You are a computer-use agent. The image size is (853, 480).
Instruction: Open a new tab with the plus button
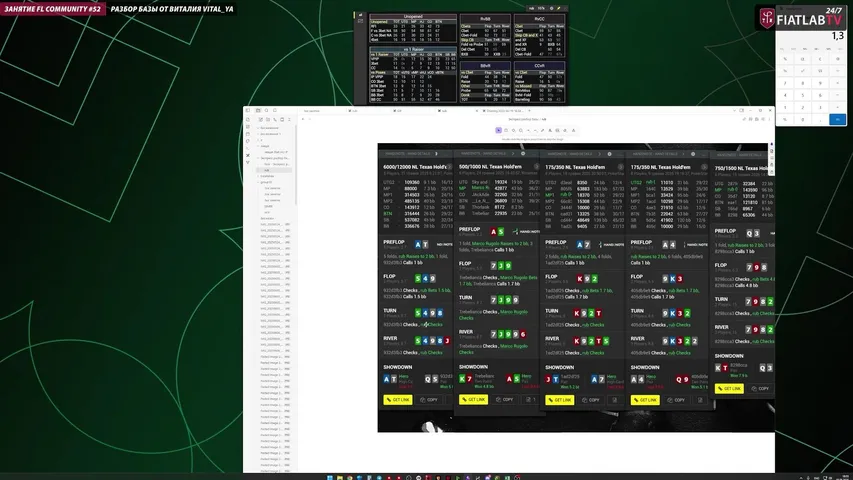529,110
